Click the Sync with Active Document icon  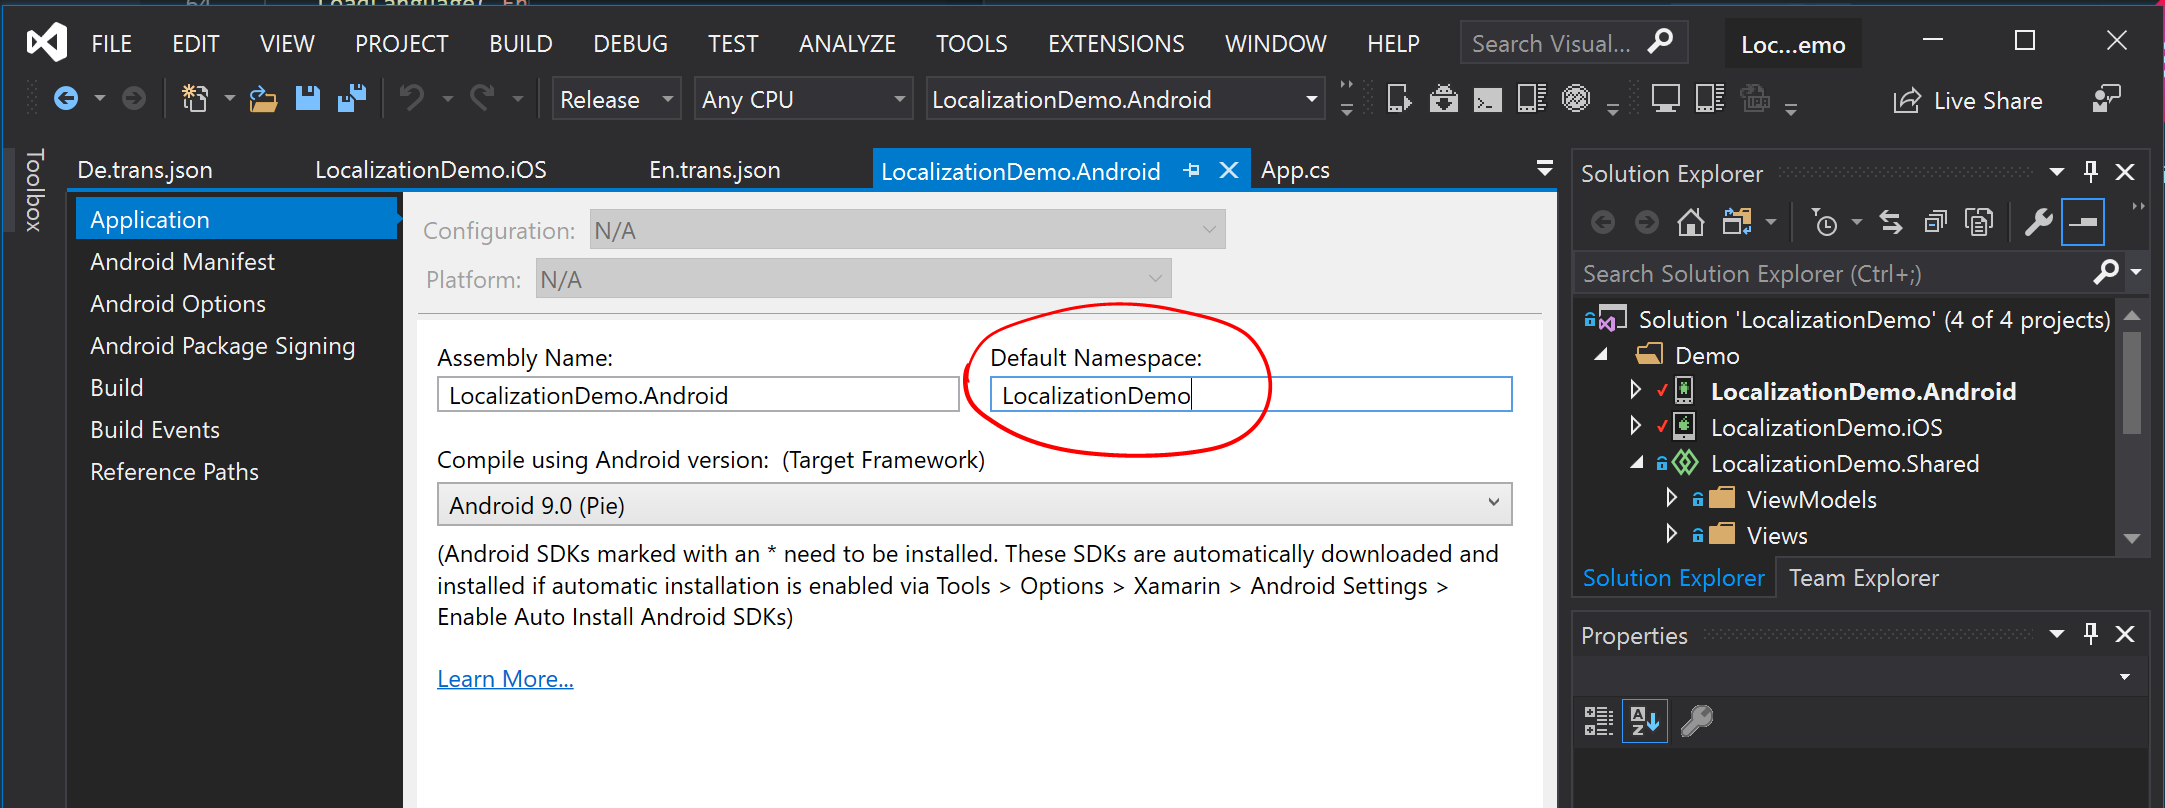(1891, 222)
